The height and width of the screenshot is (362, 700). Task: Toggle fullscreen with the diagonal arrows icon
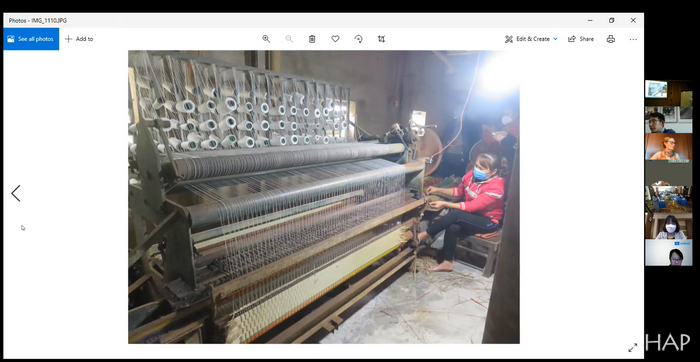click(633, 348)
